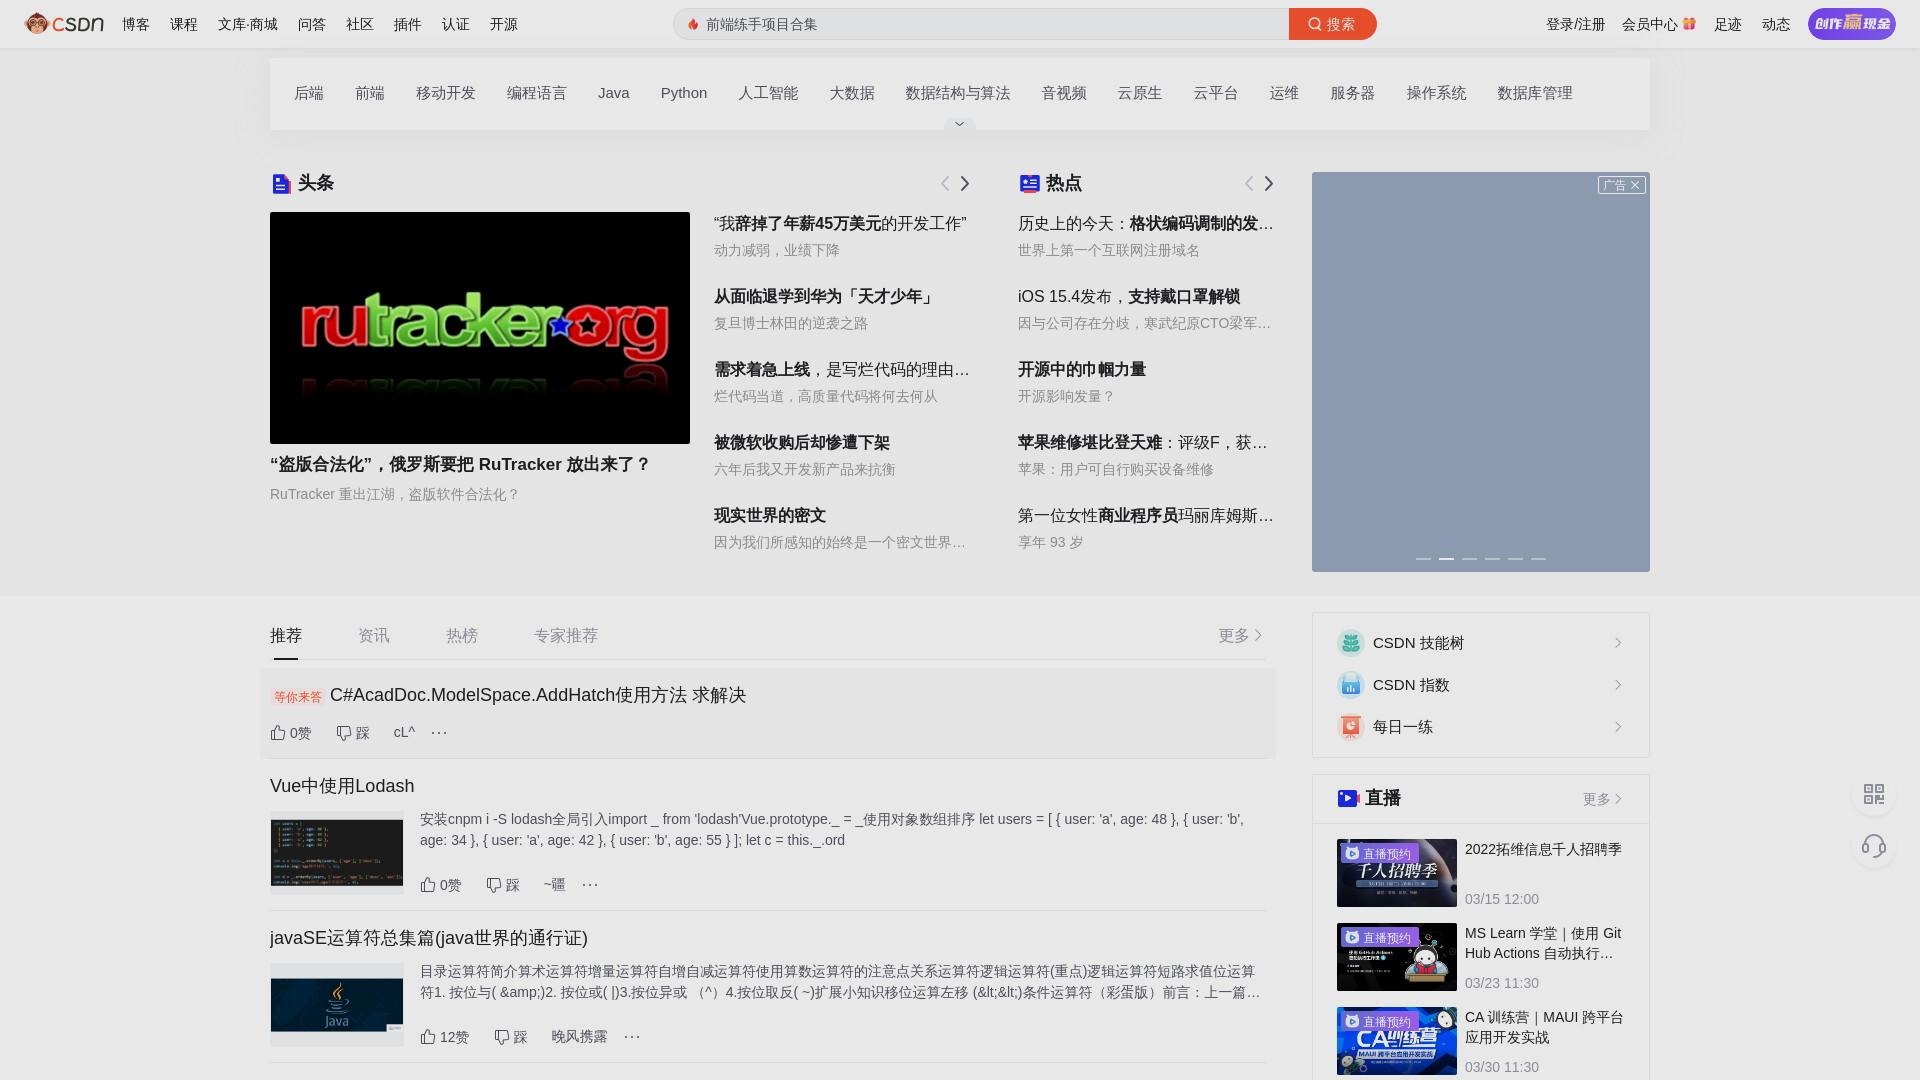Click the 创作赢现金 purple badge
1920x1080 pixels.
point(1851,24)
